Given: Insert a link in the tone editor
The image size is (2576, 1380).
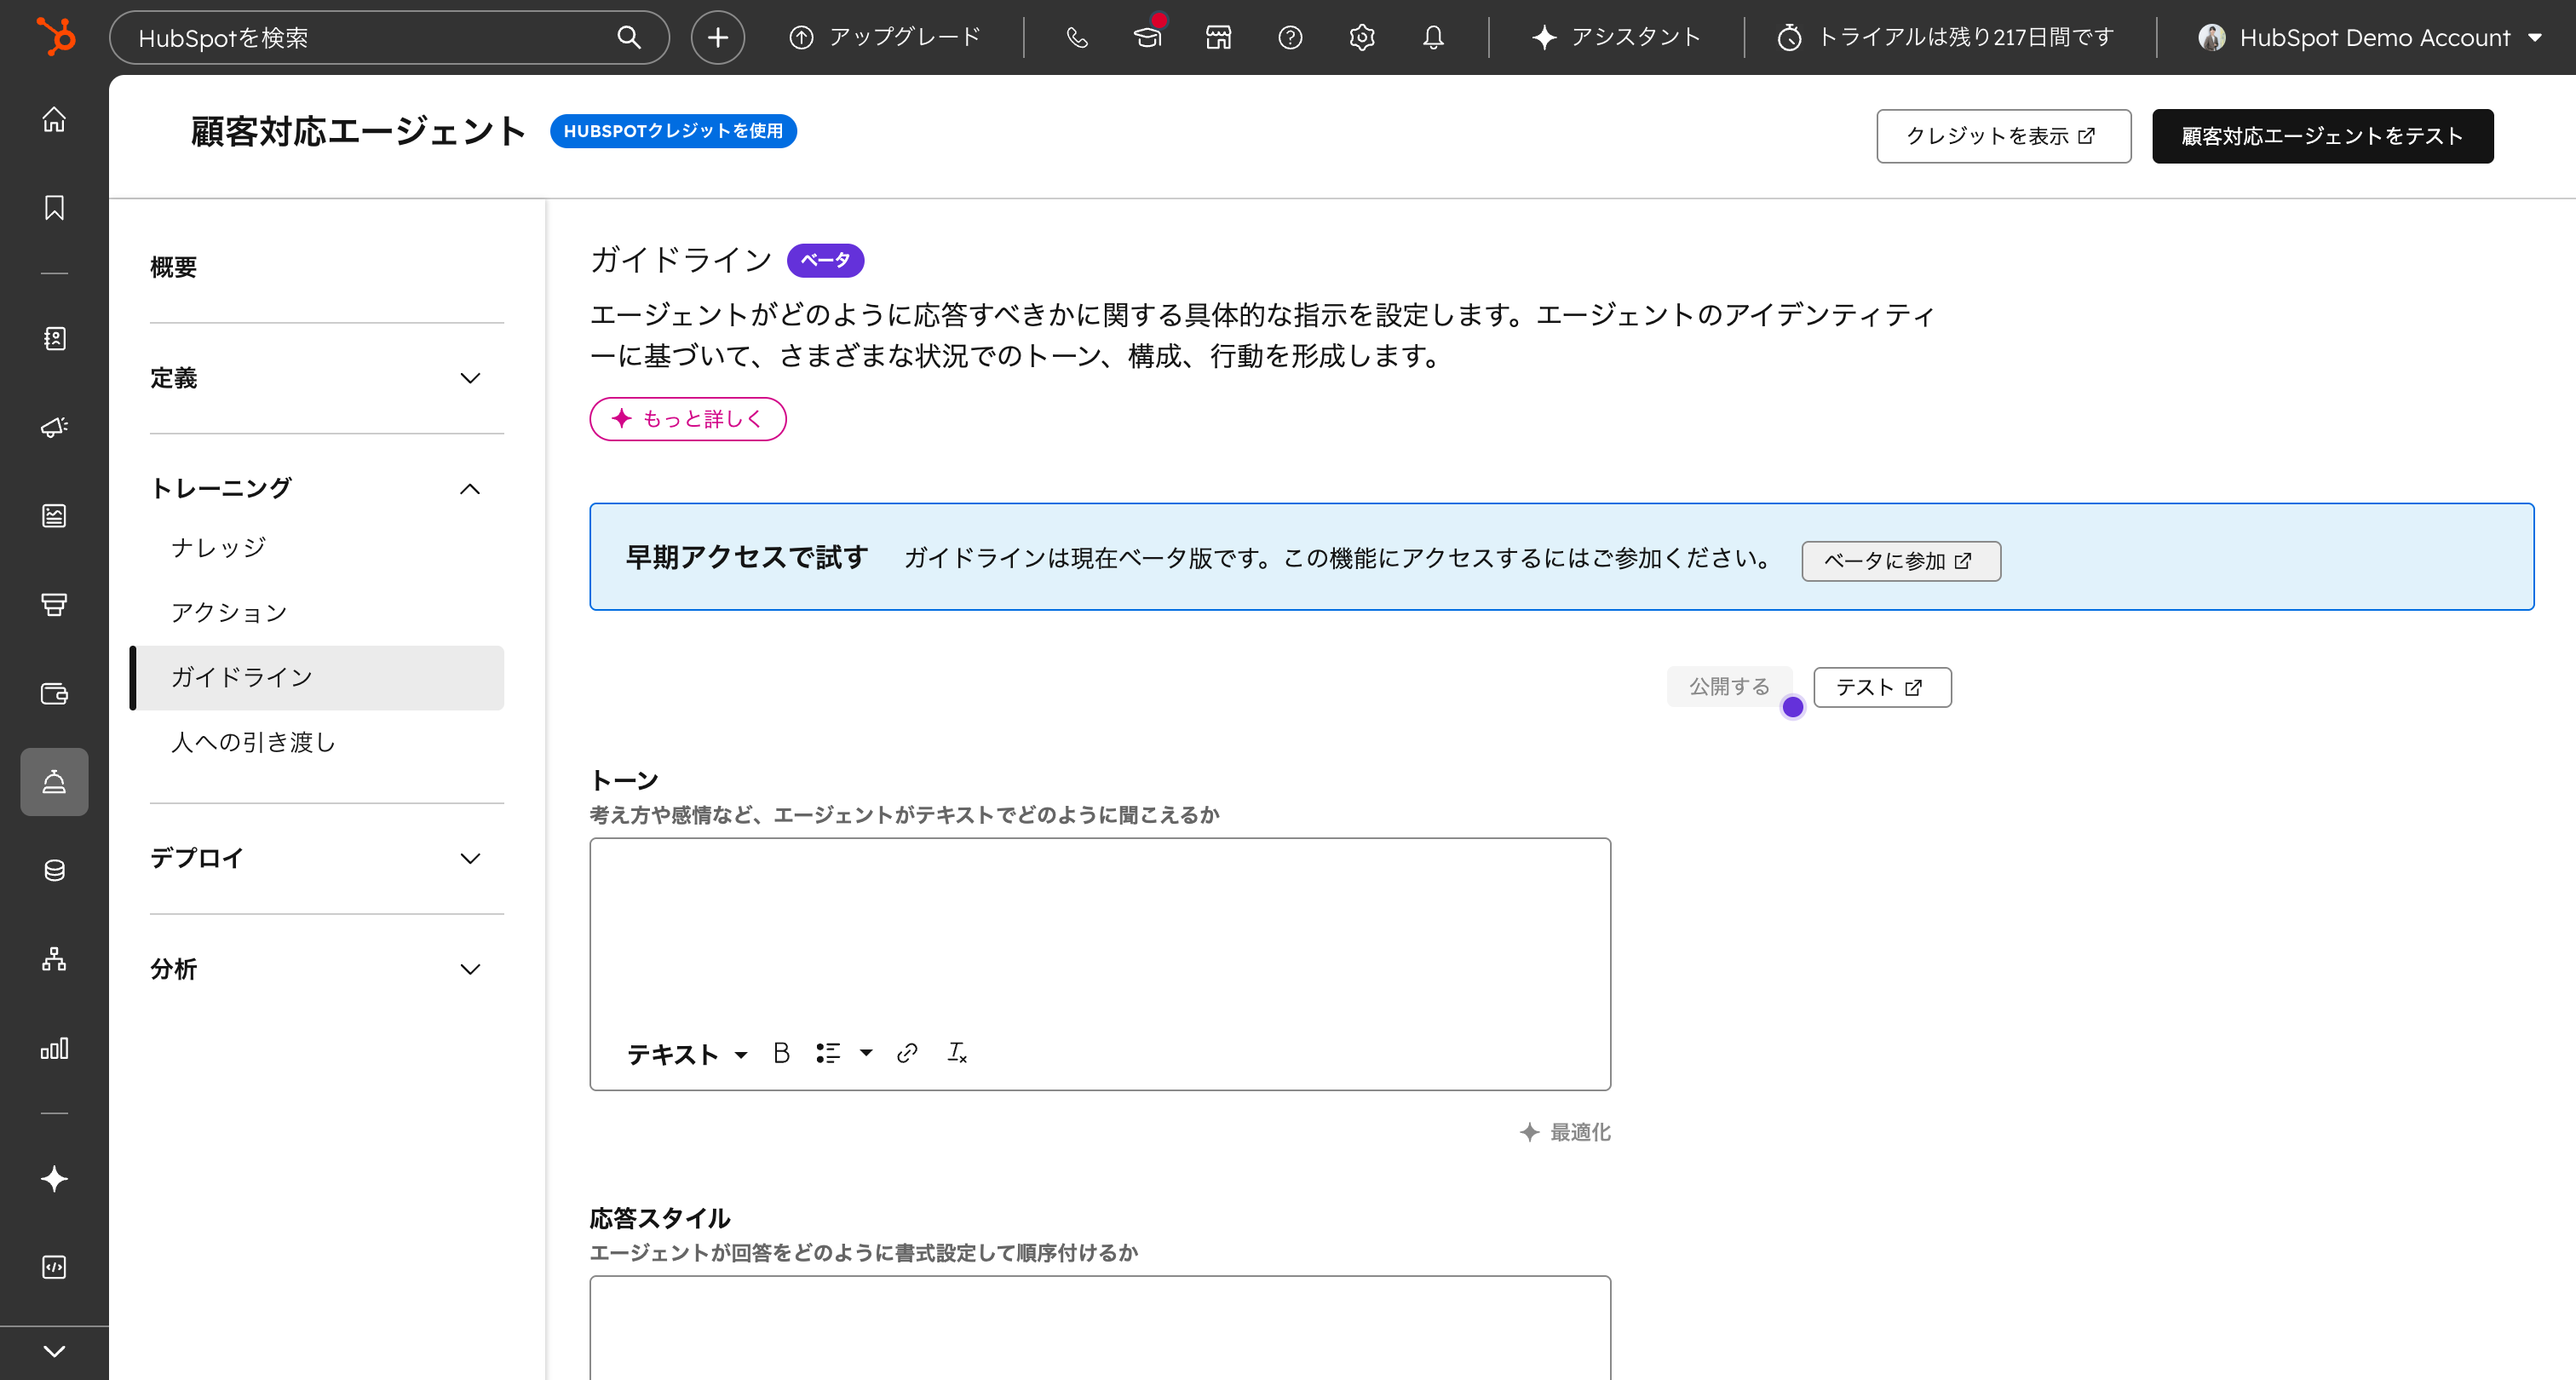Looking at the screenshot, I should (907, 1053).
